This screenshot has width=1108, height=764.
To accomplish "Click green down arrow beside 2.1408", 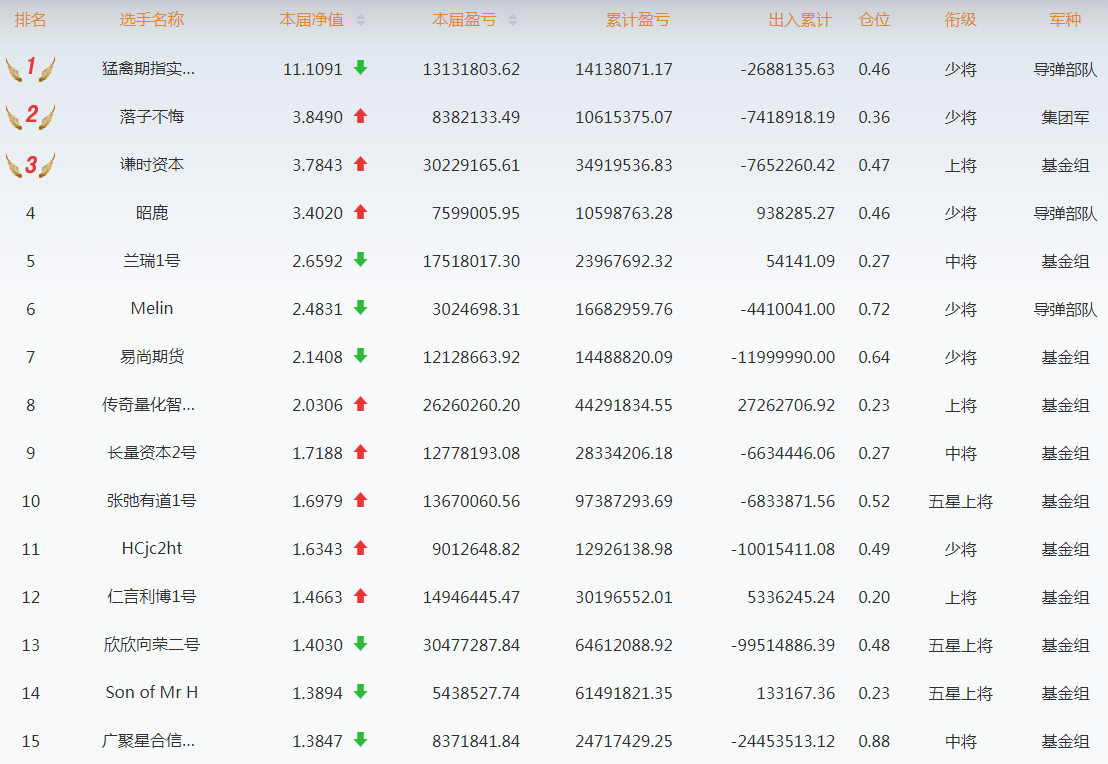I will (360, 356).
